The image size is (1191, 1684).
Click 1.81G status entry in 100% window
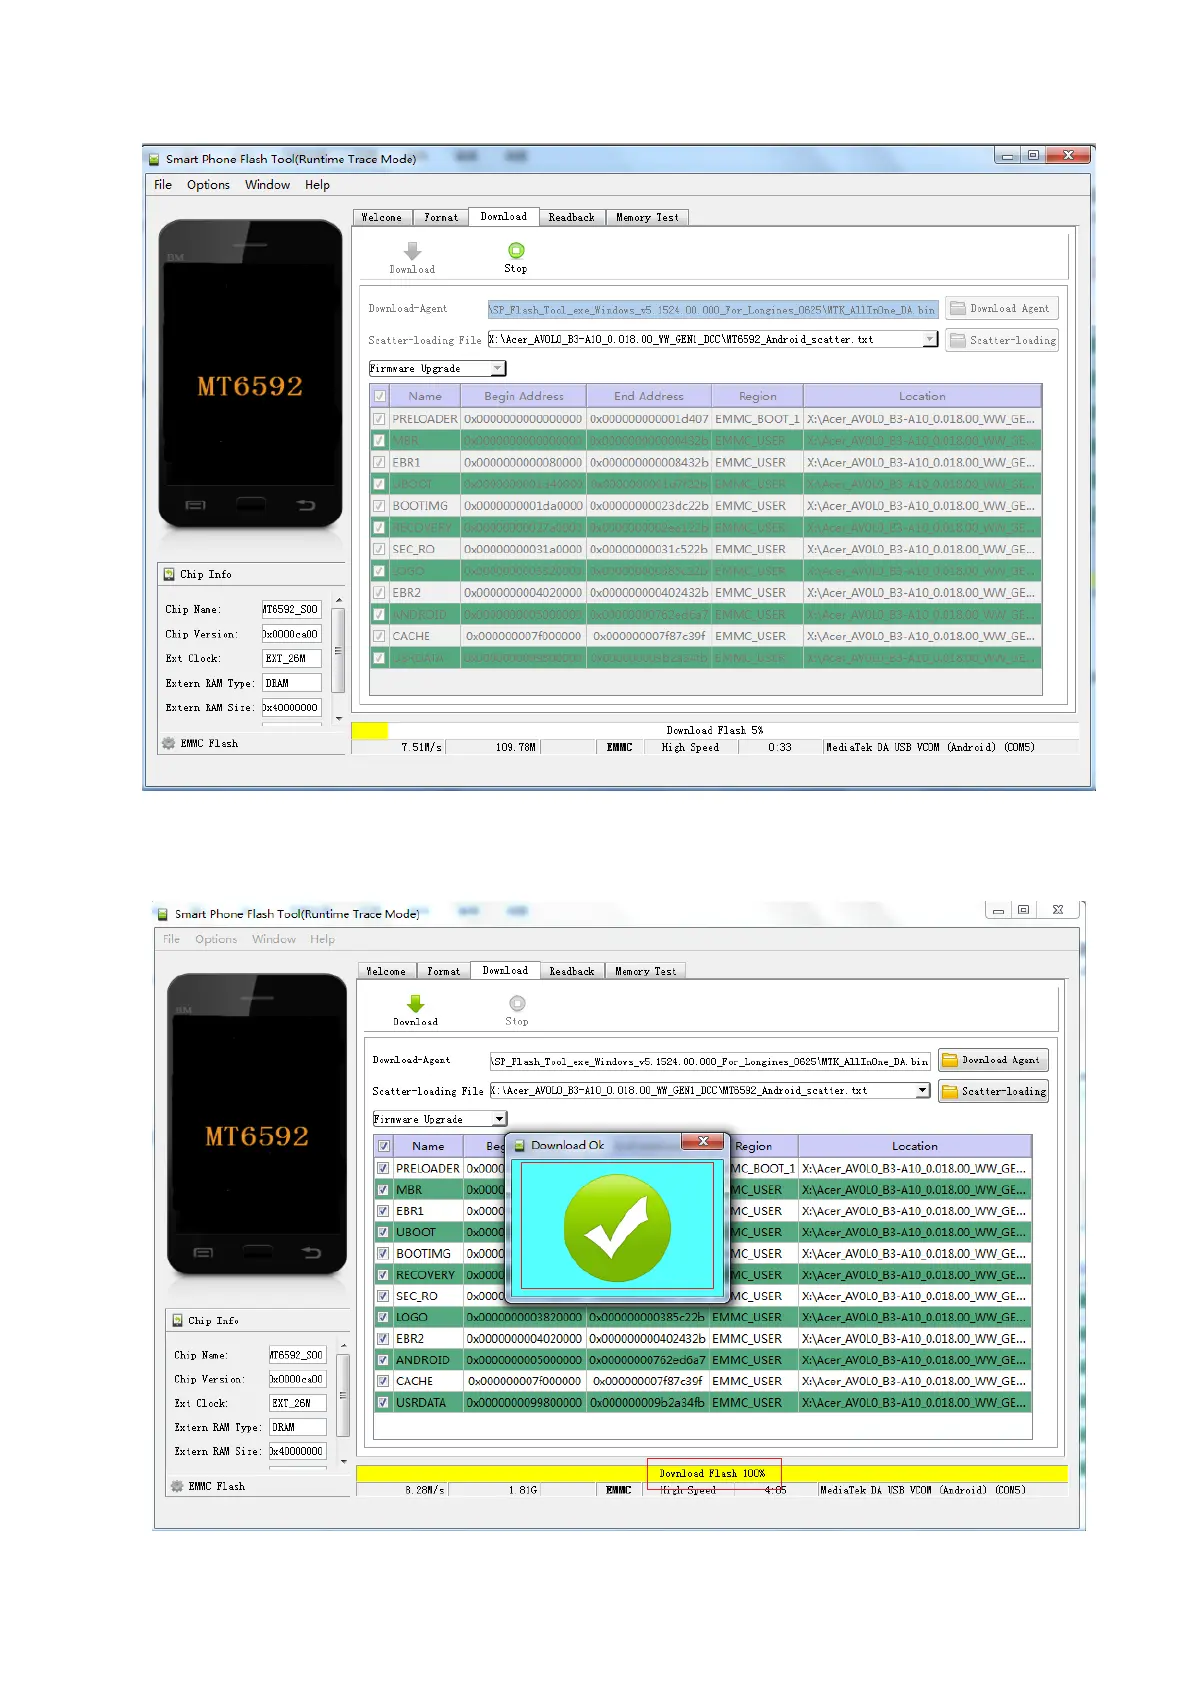522,1490
